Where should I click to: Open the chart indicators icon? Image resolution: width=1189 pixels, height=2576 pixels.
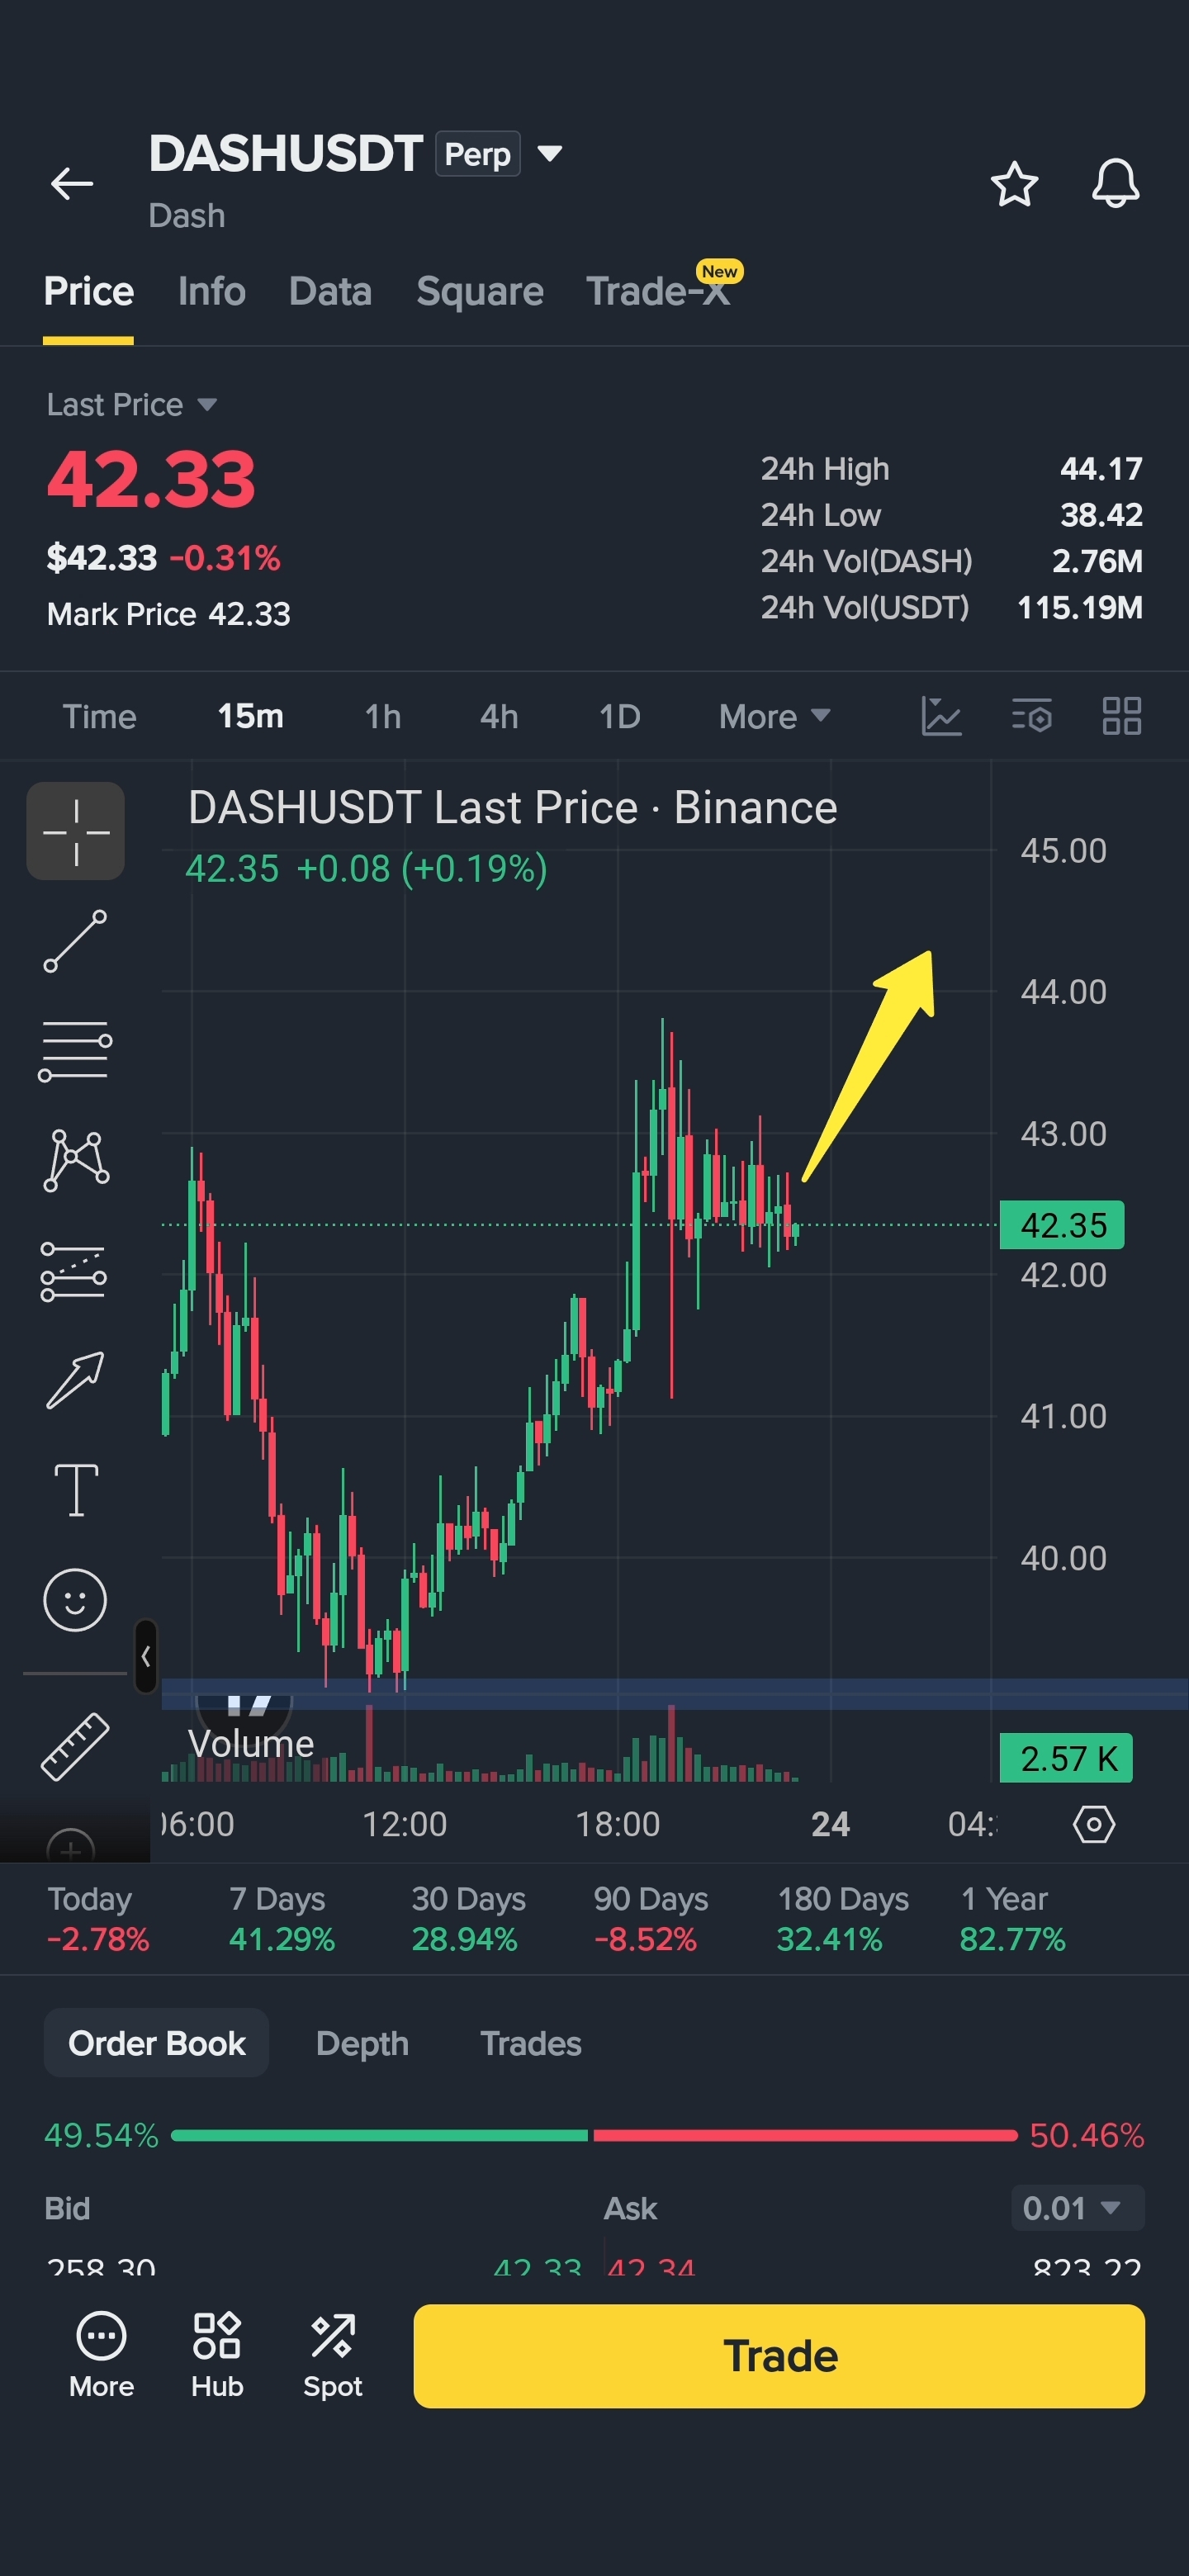click(941, 716)
